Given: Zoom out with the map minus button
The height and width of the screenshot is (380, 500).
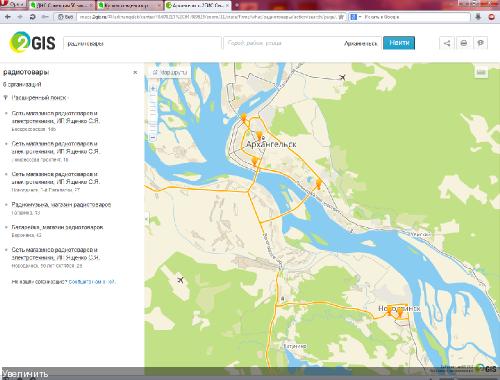Looking at the screenshot, I should tap(153, 137).
